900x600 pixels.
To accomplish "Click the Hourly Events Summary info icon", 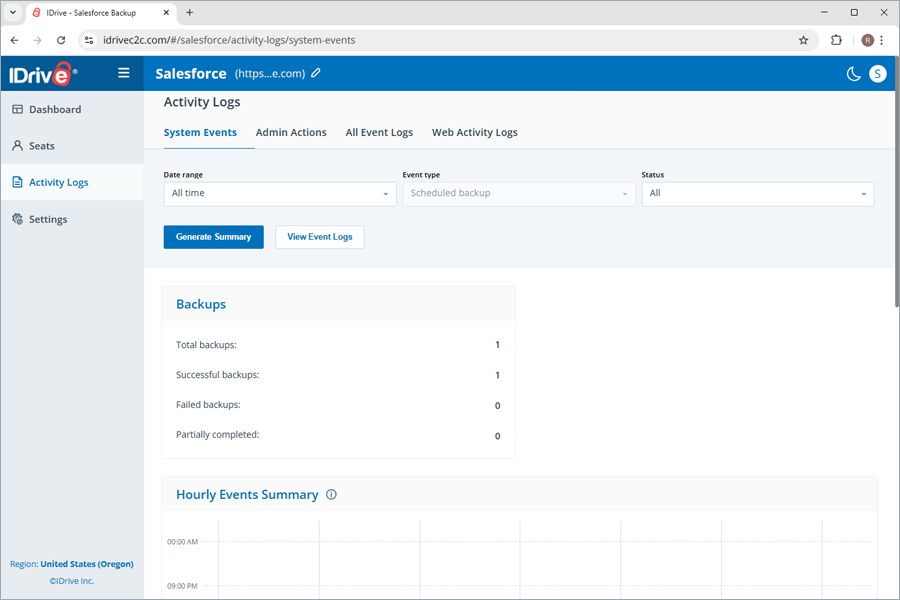I will 332,495.
